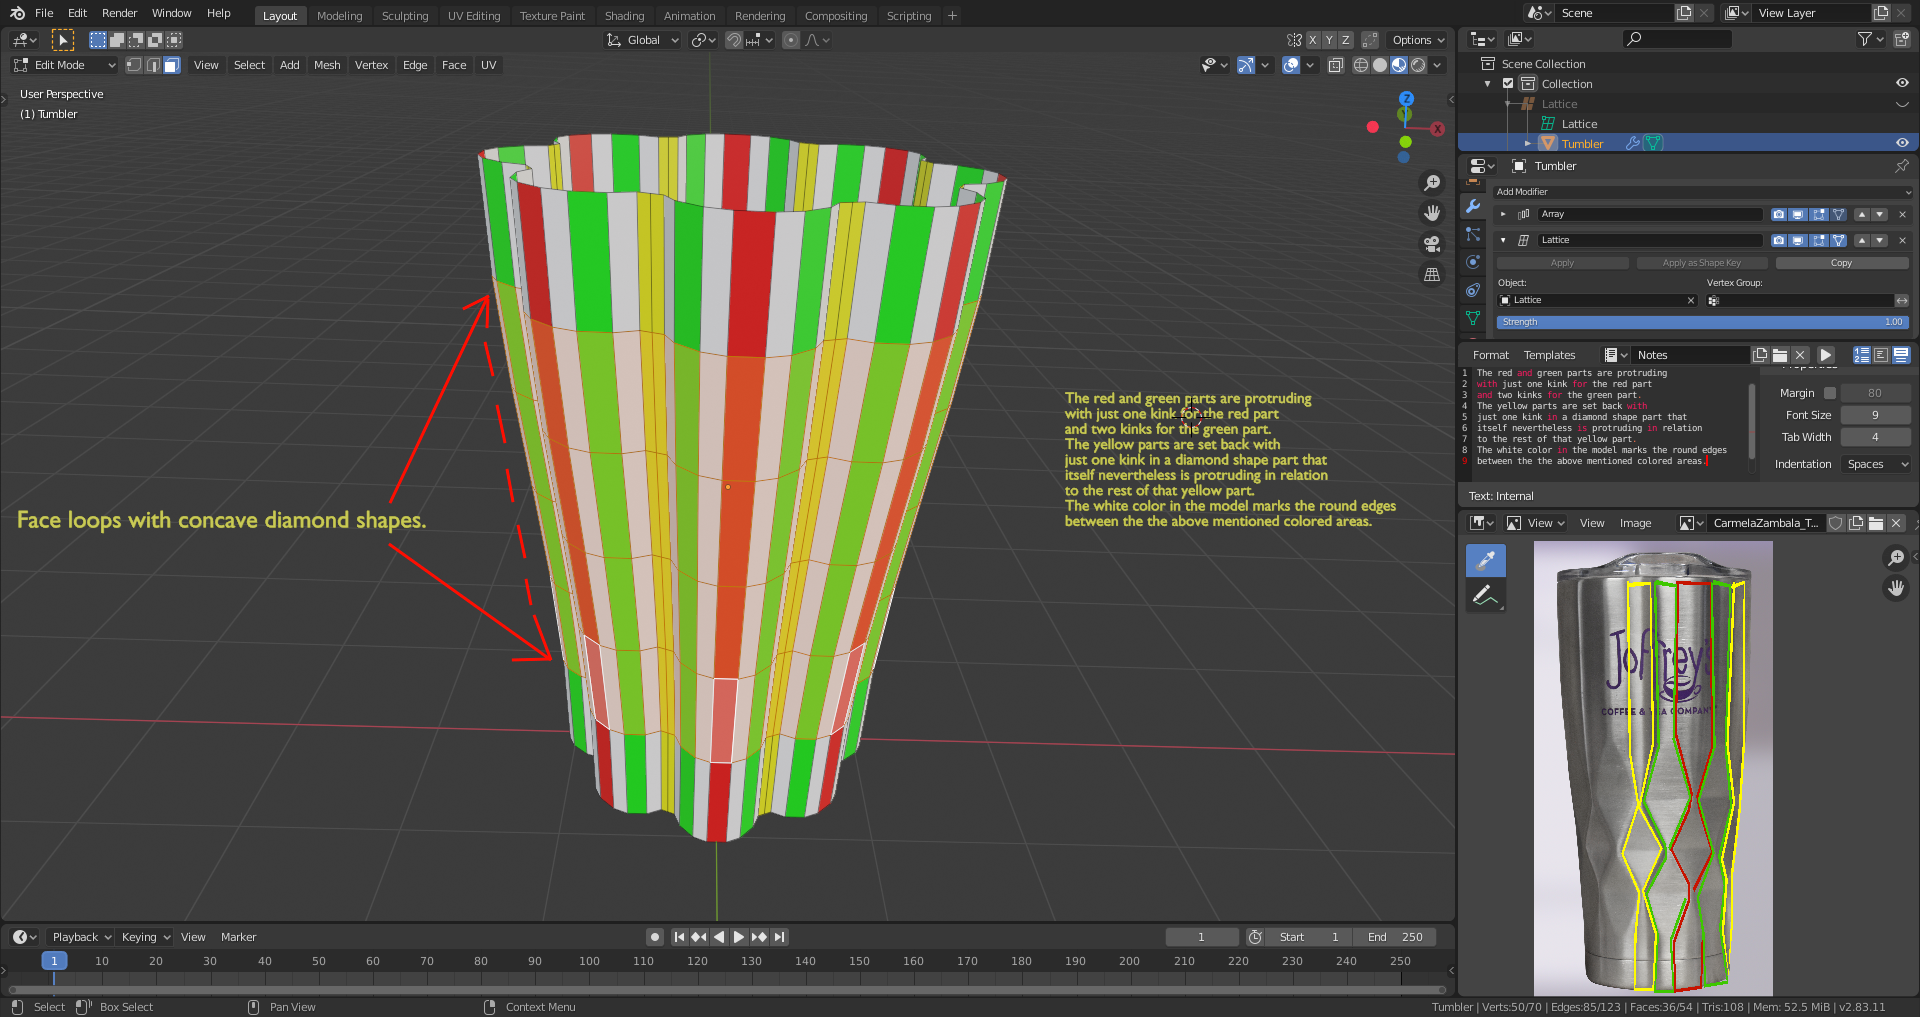The width and height of the screenshot is (1920, 1017).
Task: Toggle X-ray display icon in viewport header
Action: [1335, 65]
